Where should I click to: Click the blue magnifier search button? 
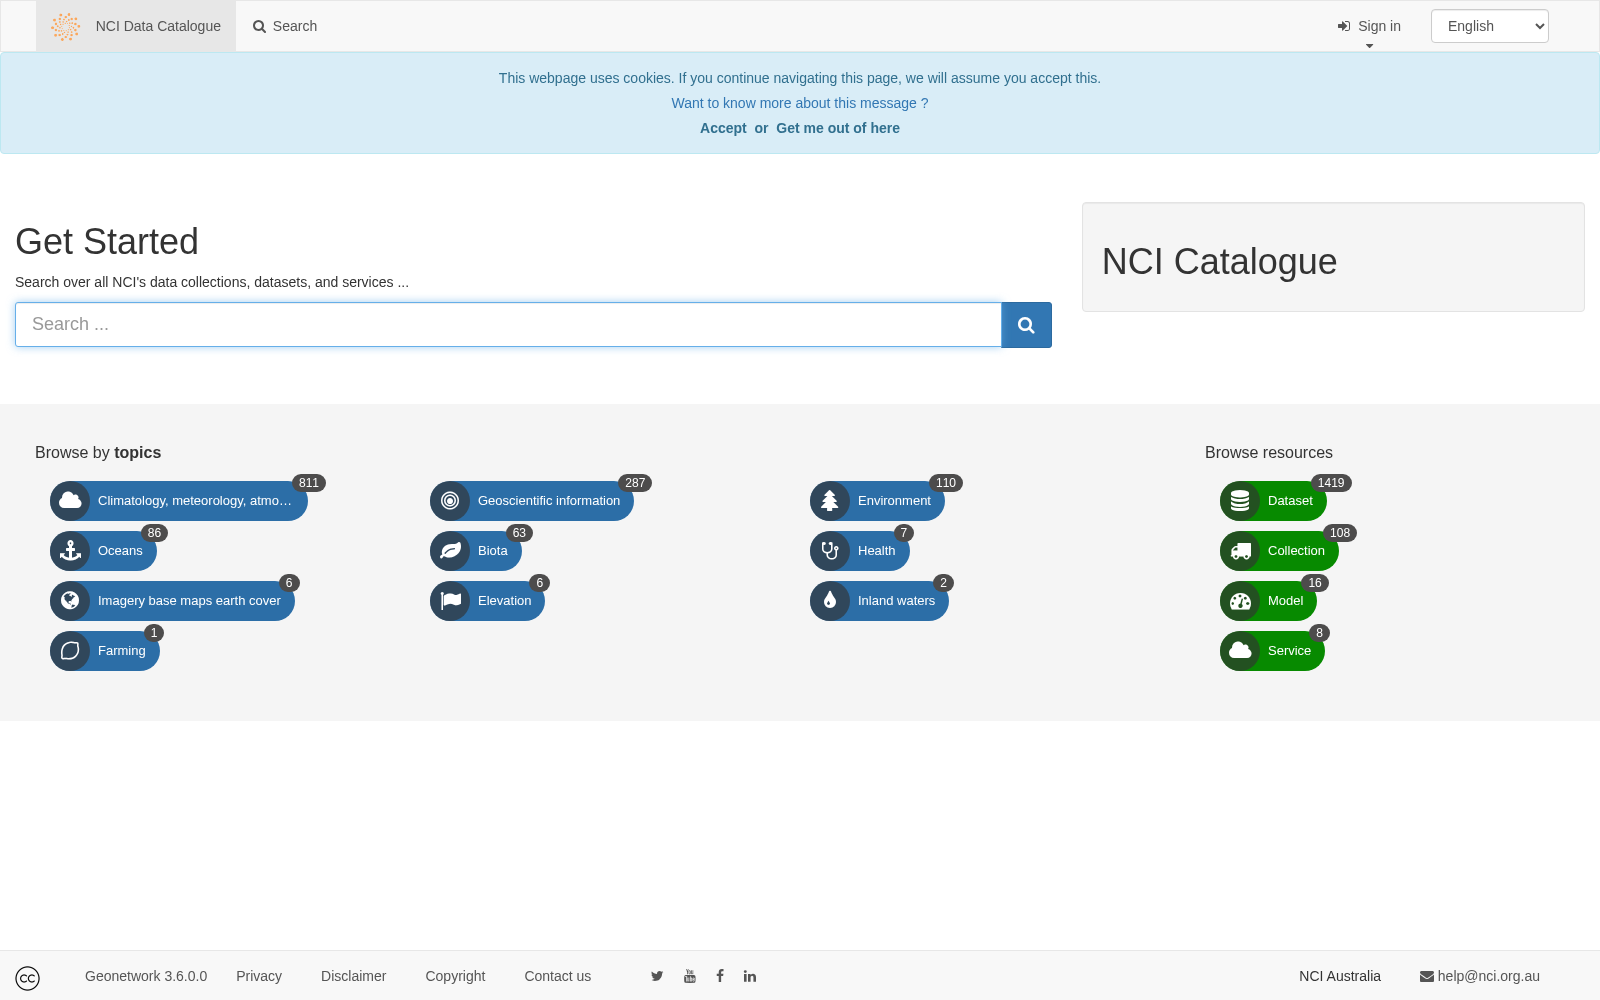pos(1026,325)
